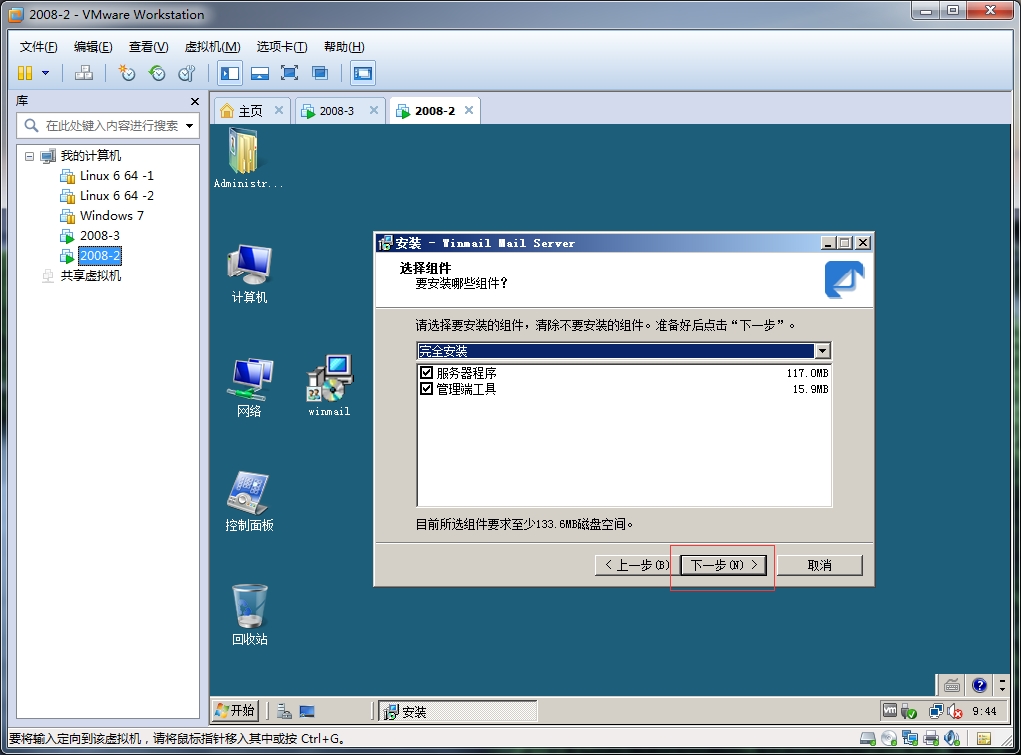Uncheck the 管理端工具 component checkbox

coord(427,389)
